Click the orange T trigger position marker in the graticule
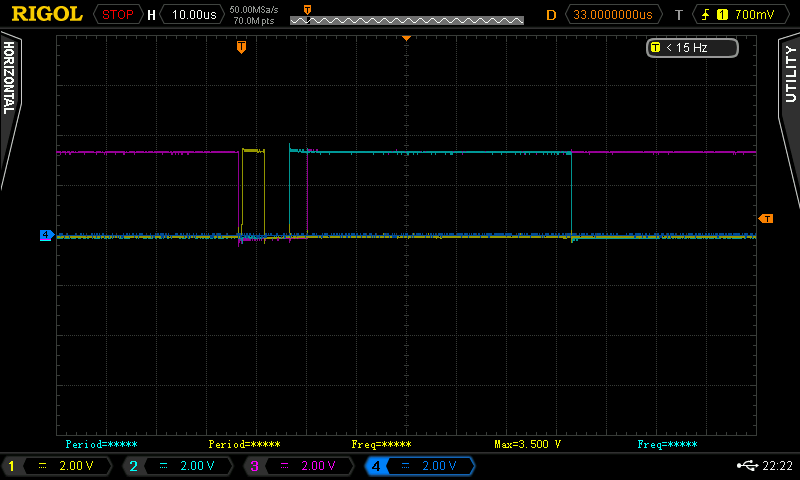Screen dimensions: 800x480 pos(241,47)
